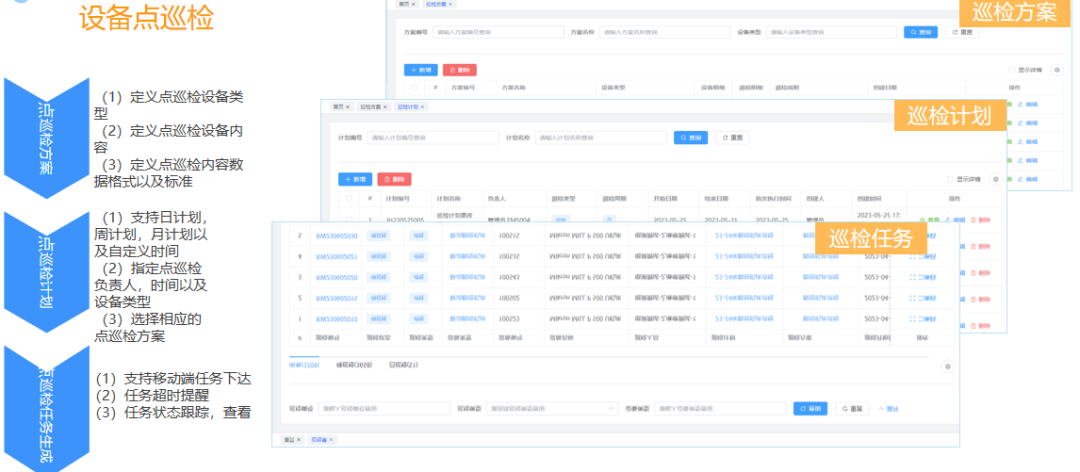The width and height of the screenshot is (1080, 472).
Task: Close 首页 tab in the 巡检计划 window
Action: [347, 107]
